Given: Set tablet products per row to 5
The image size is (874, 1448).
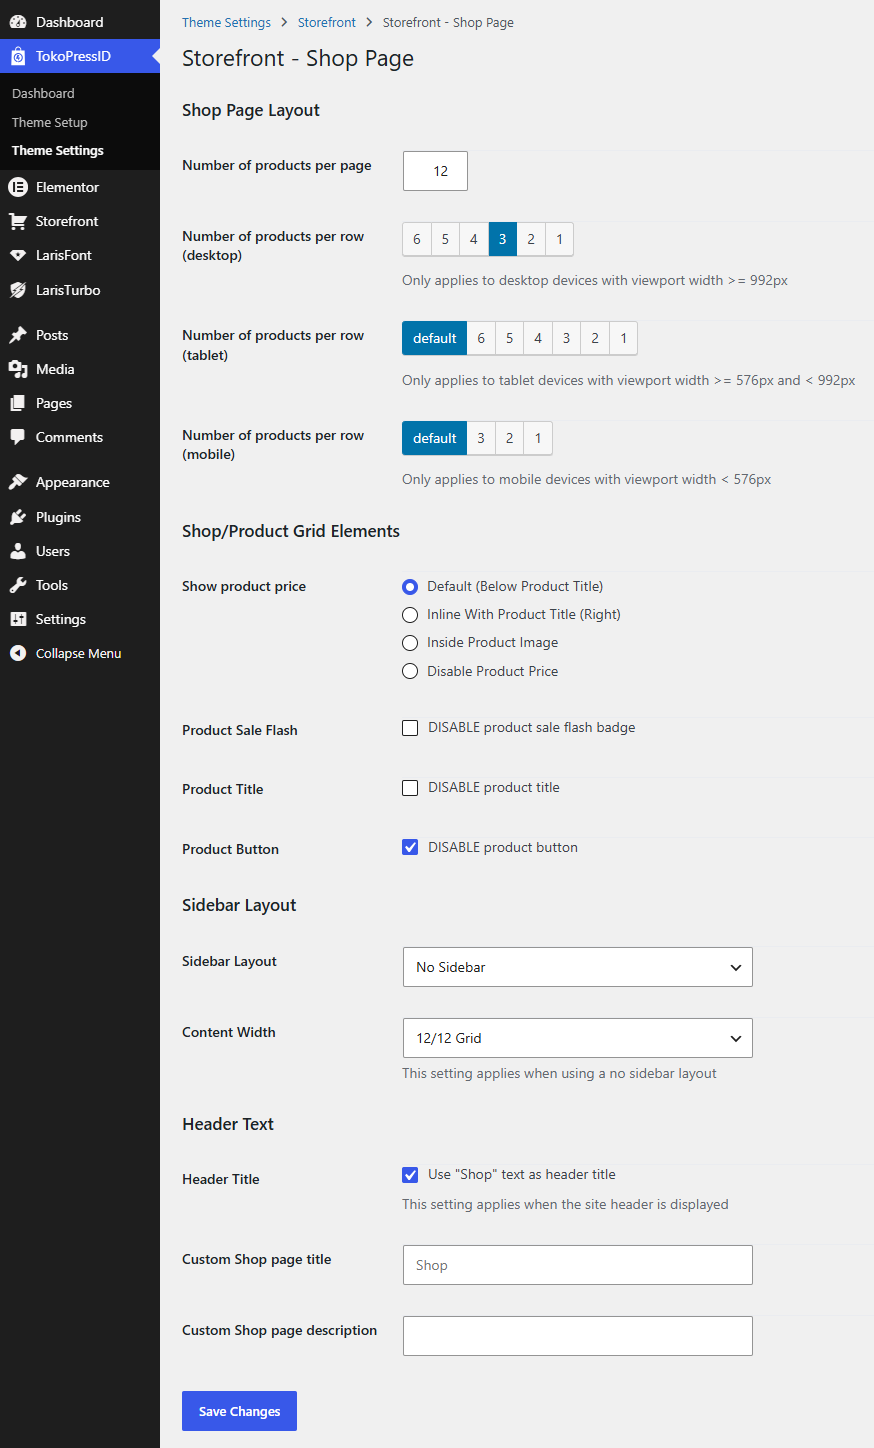Looking at the screenshot, I should (x=509, y=338).
